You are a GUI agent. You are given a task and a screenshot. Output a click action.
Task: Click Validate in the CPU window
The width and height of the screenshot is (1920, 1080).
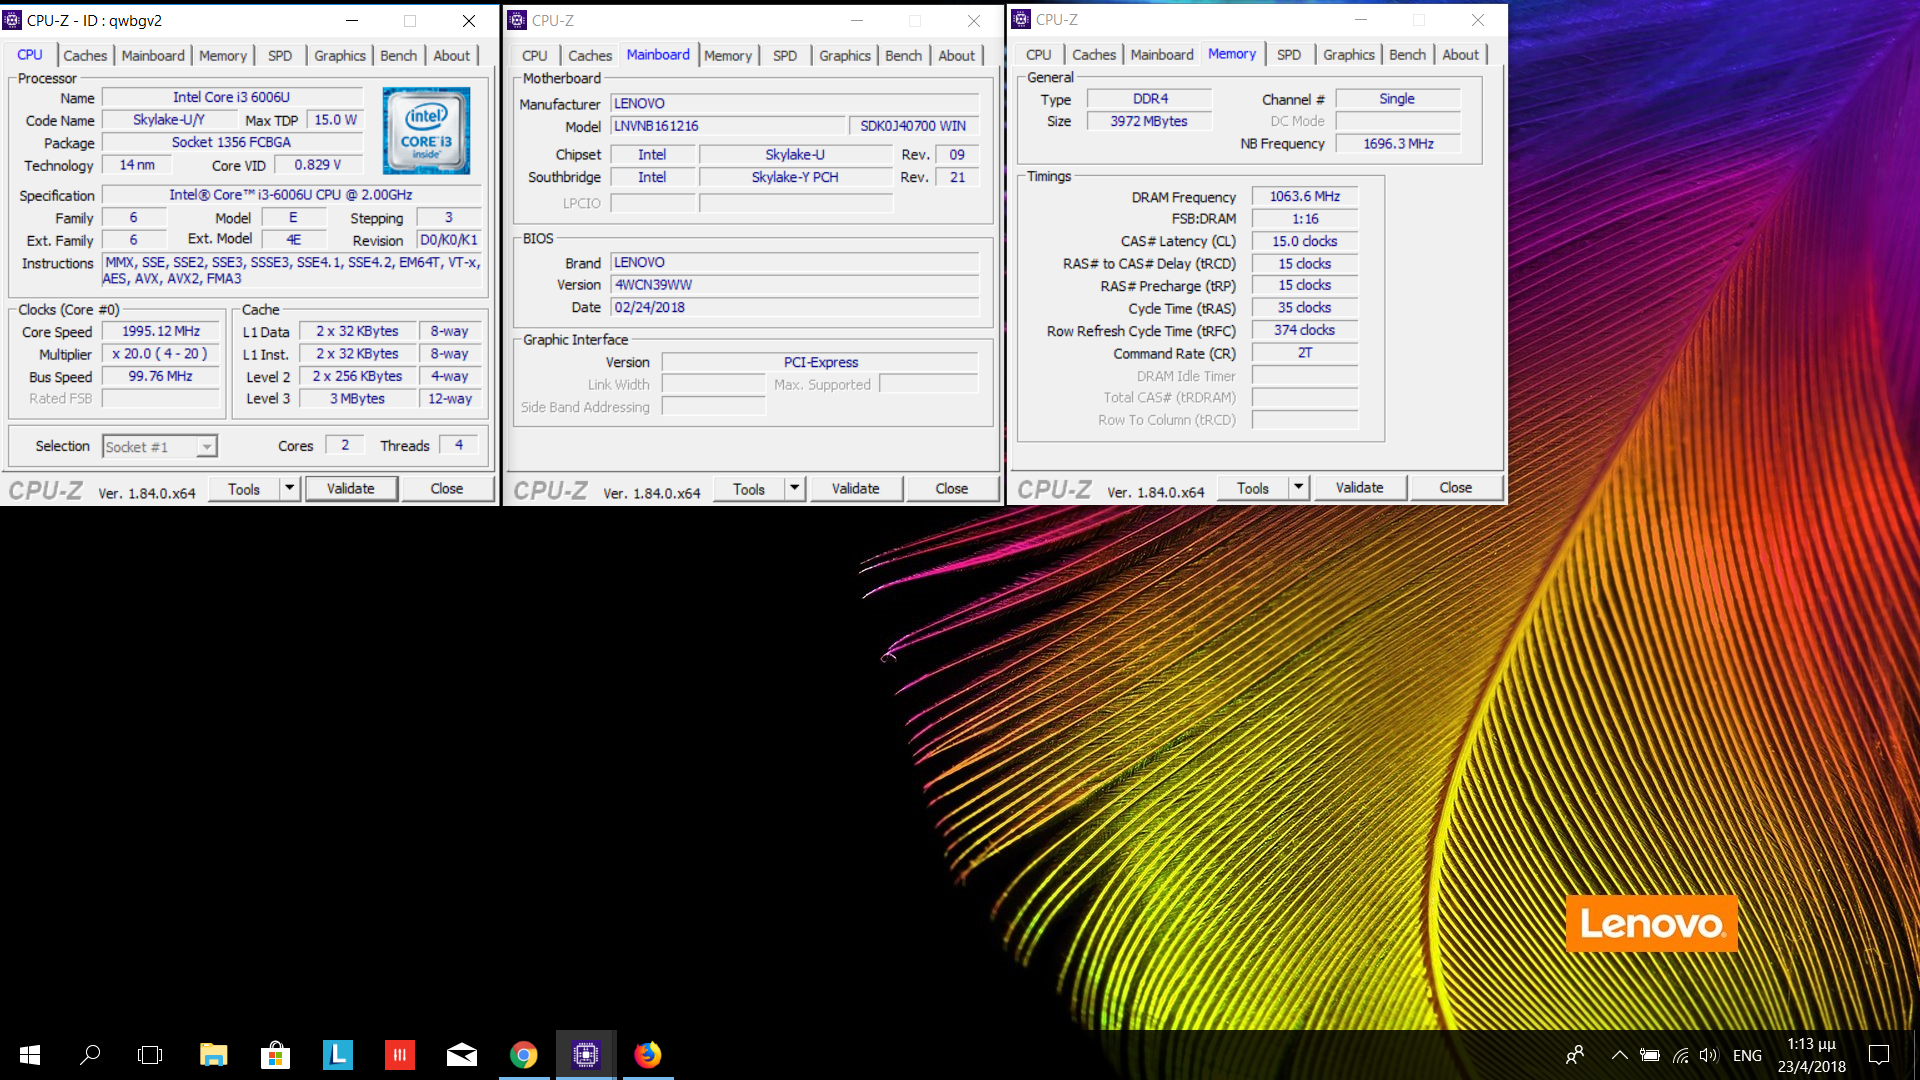pos(350,488)
